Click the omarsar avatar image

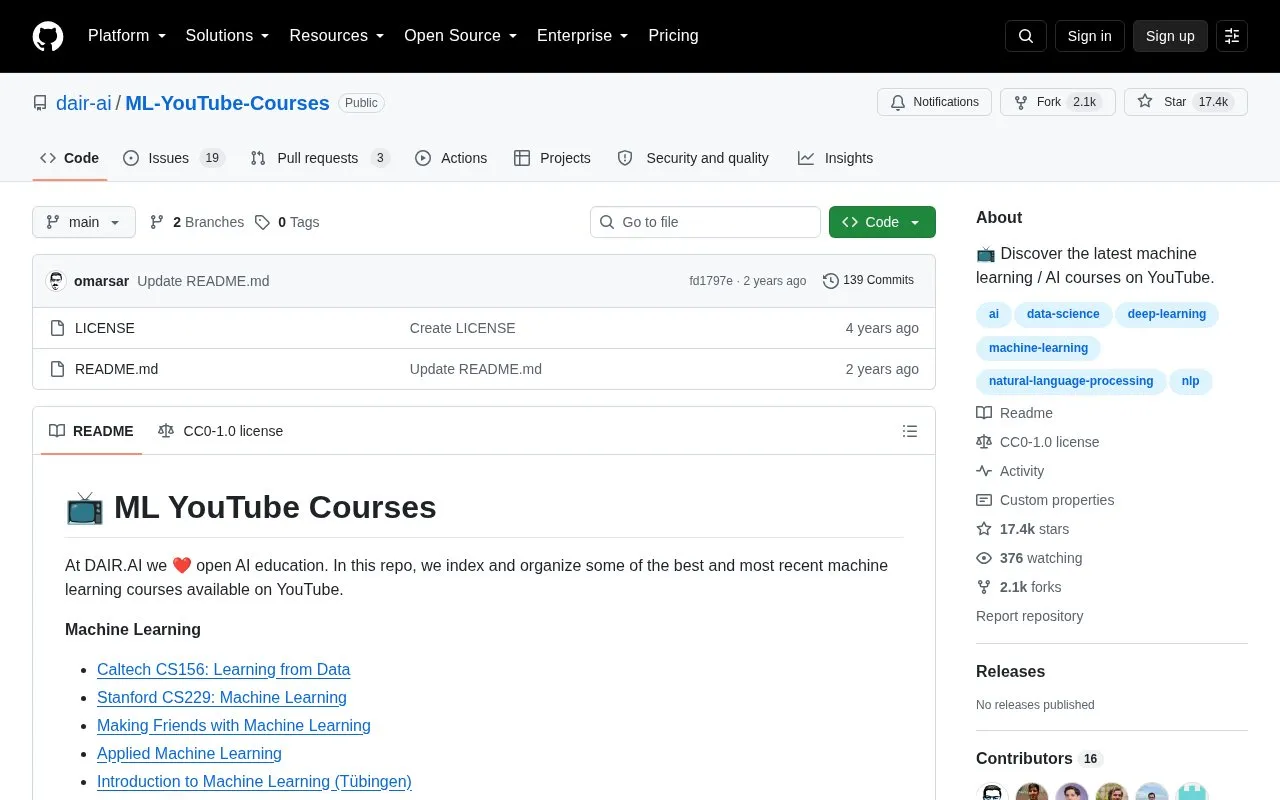click(56, 281)
